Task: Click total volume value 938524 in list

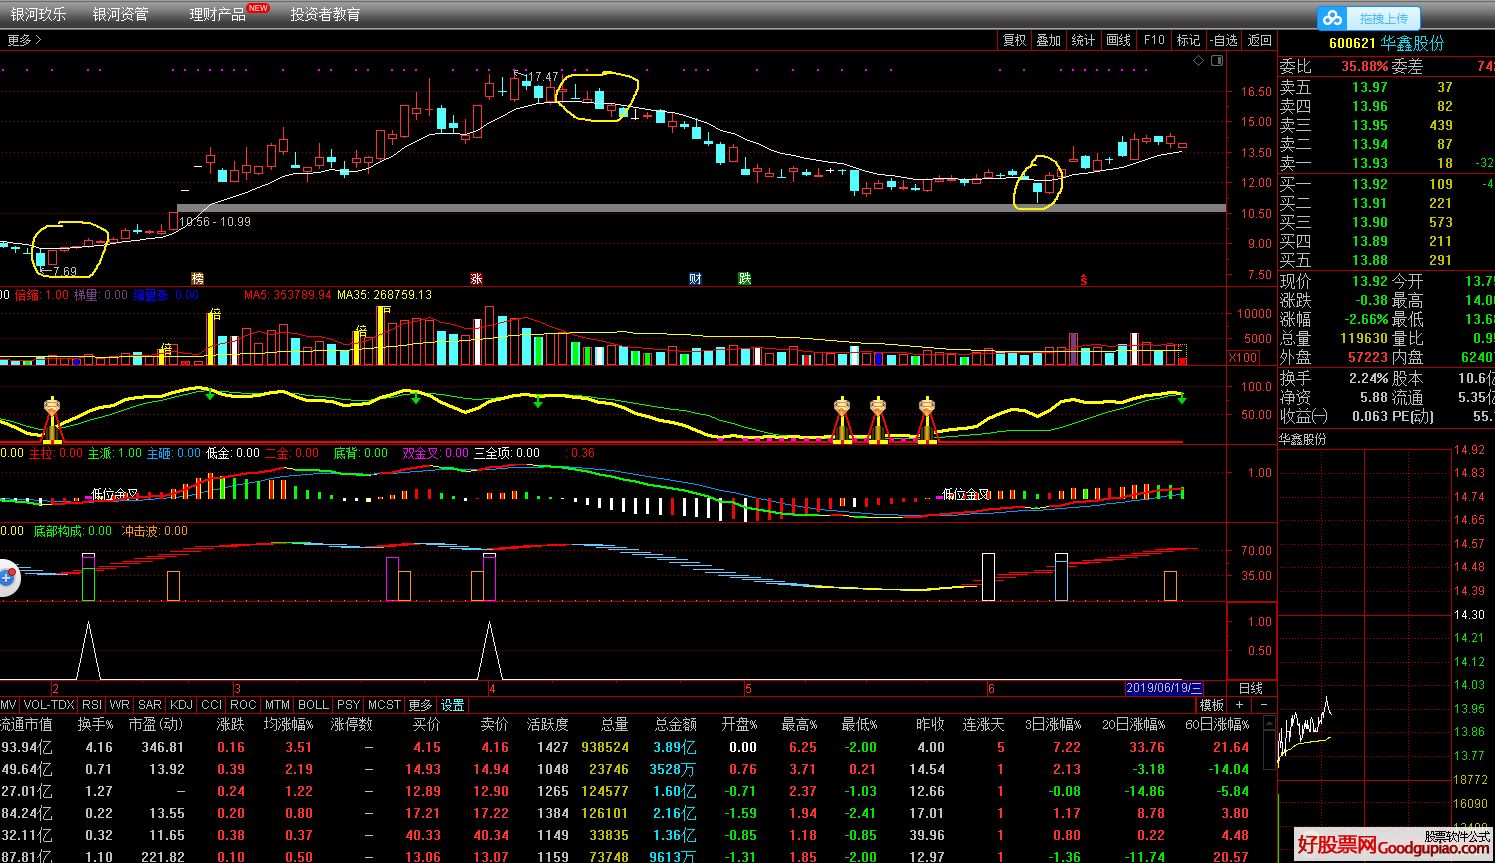Action: tap(604, 747)
